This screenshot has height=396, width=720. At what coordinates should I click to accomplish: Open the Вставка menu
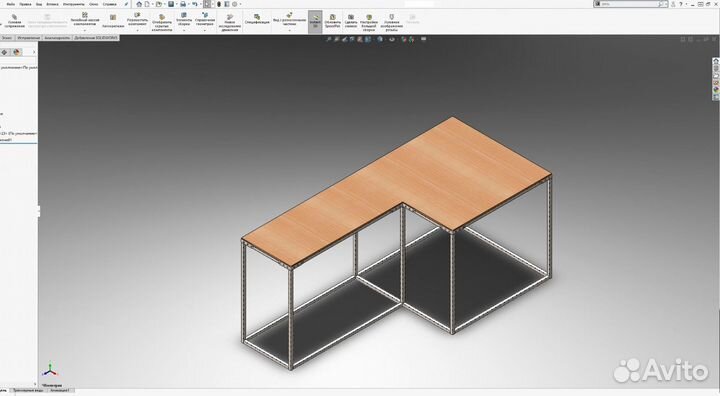(52, 4)
